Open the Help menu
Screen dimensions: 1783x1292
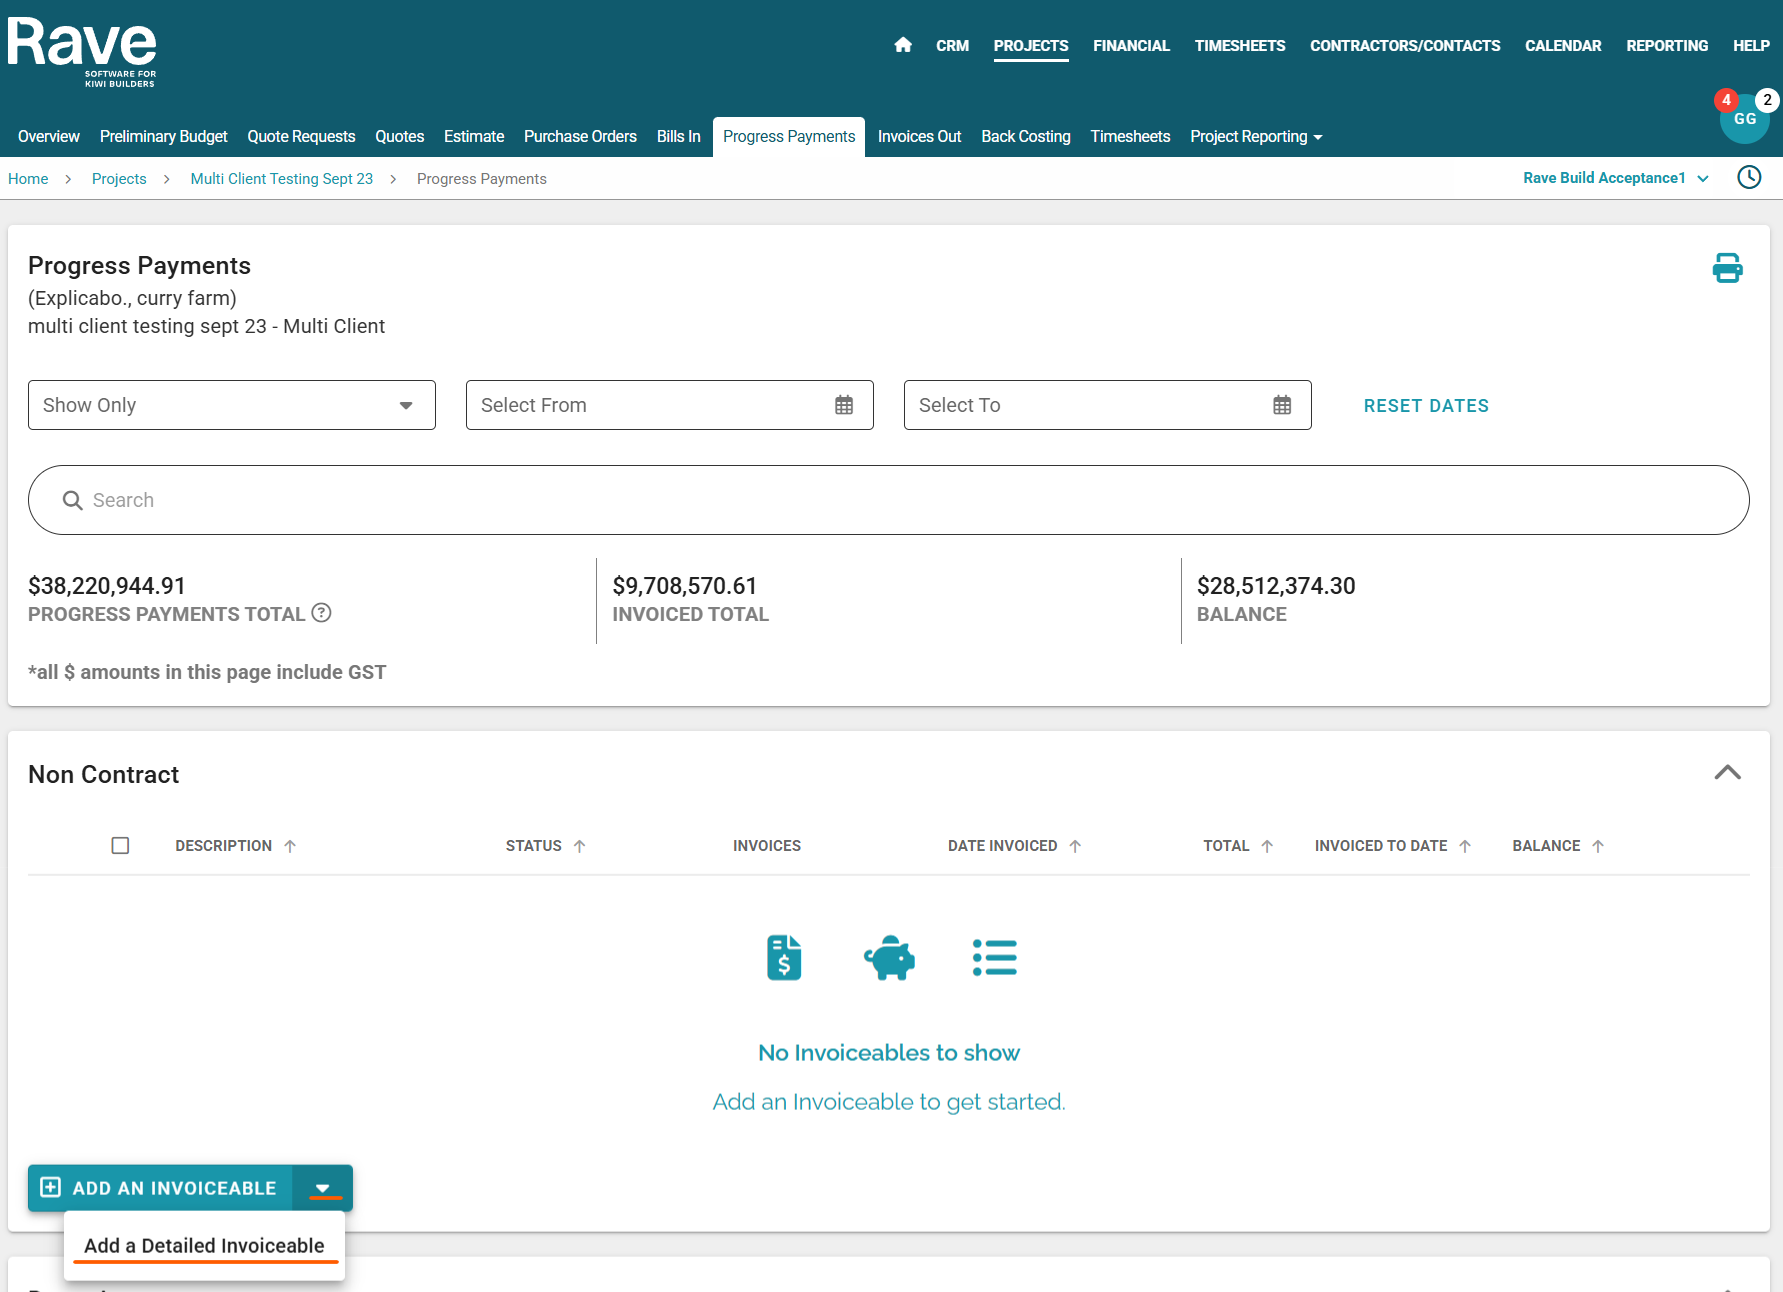click(x=1751, y=46)
